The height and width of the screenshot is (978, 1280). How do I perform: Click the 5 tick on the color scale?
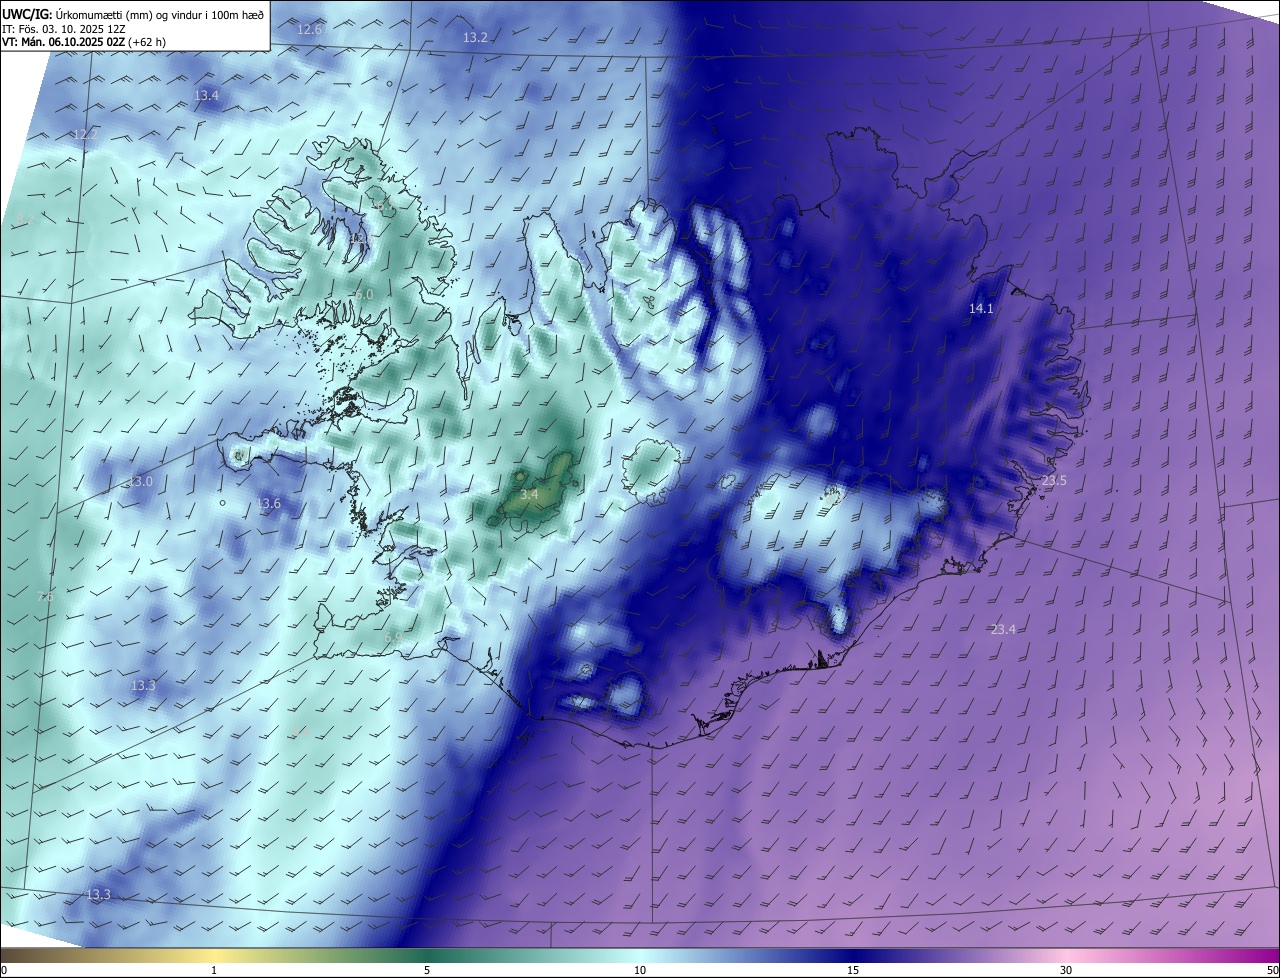coord(427,970)
